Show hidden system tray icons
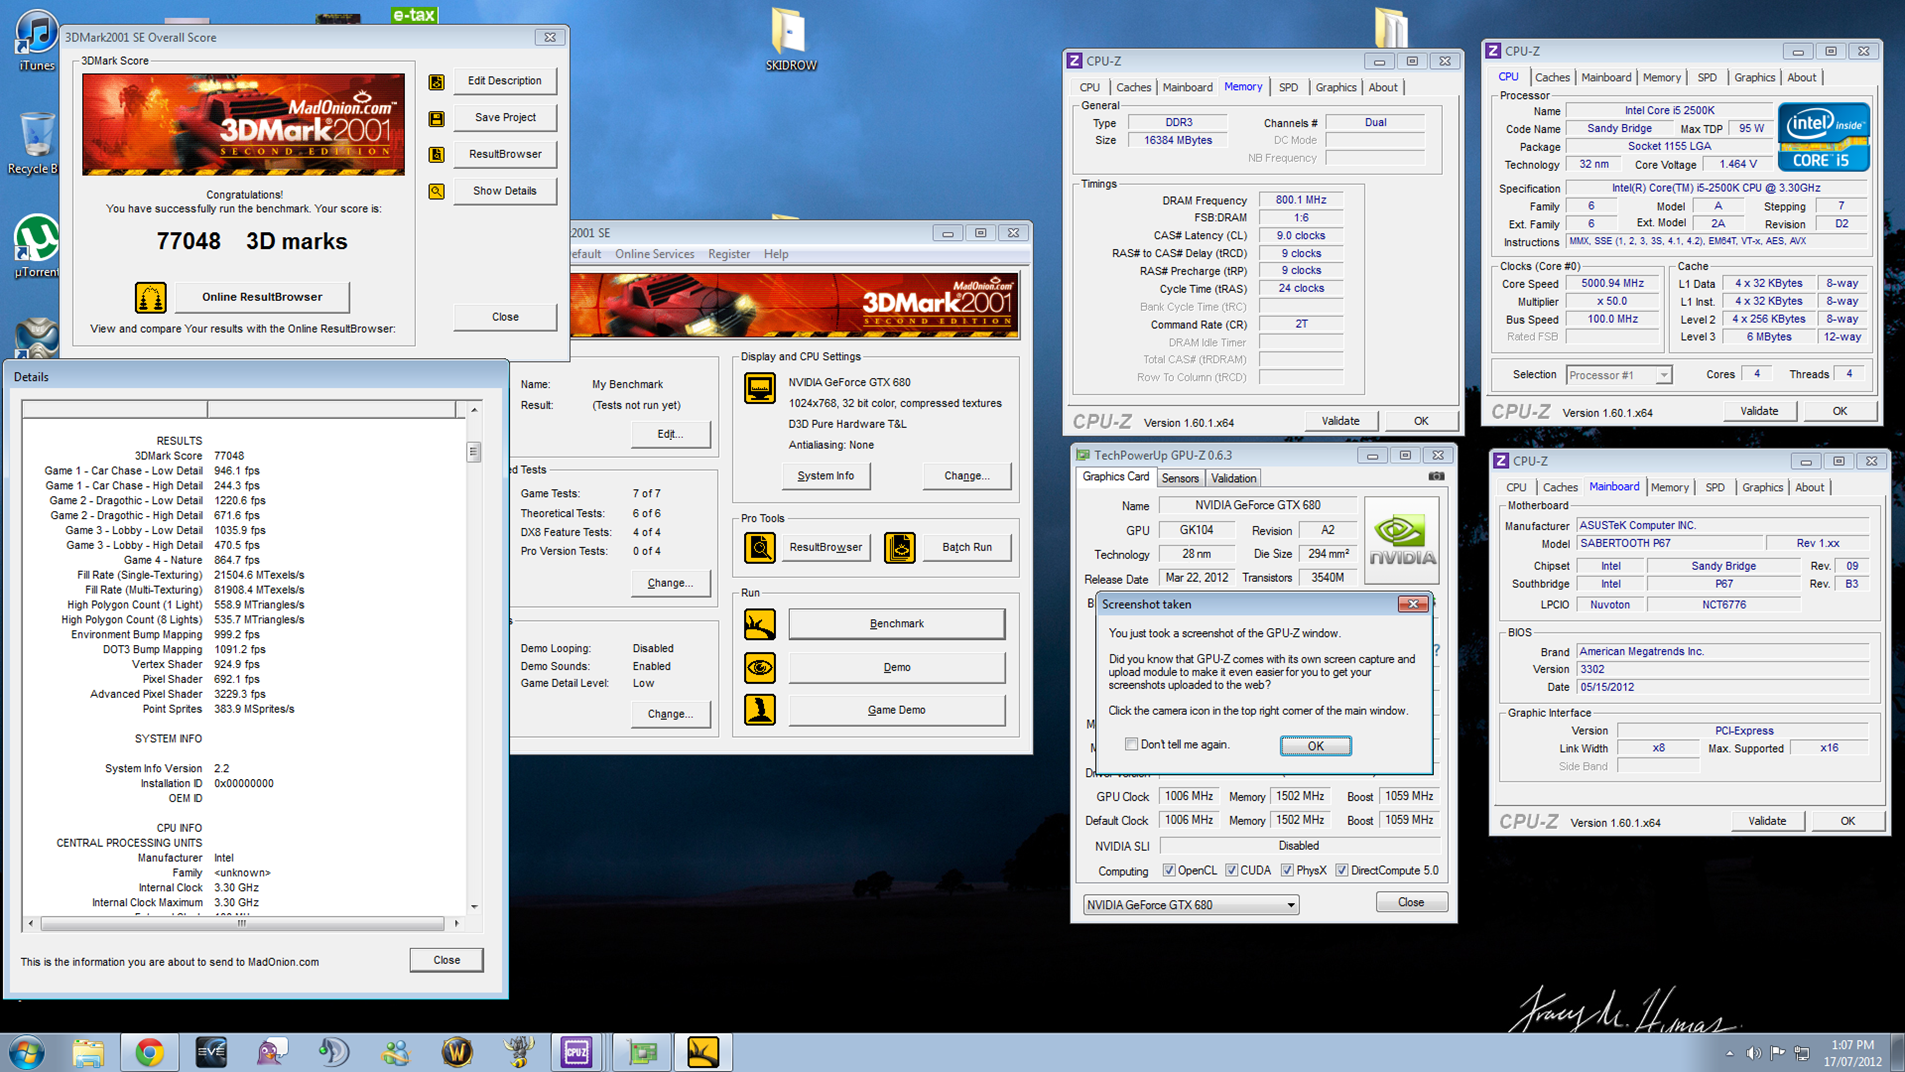1905x1072 pixels. 1729,1053
